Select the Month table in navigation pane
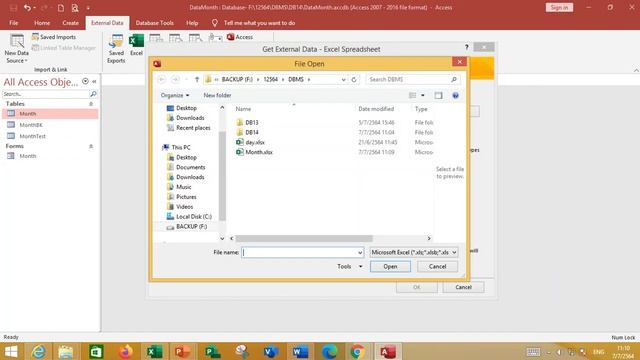This screenshot has height=360, width=640. [x=50, y=113]
